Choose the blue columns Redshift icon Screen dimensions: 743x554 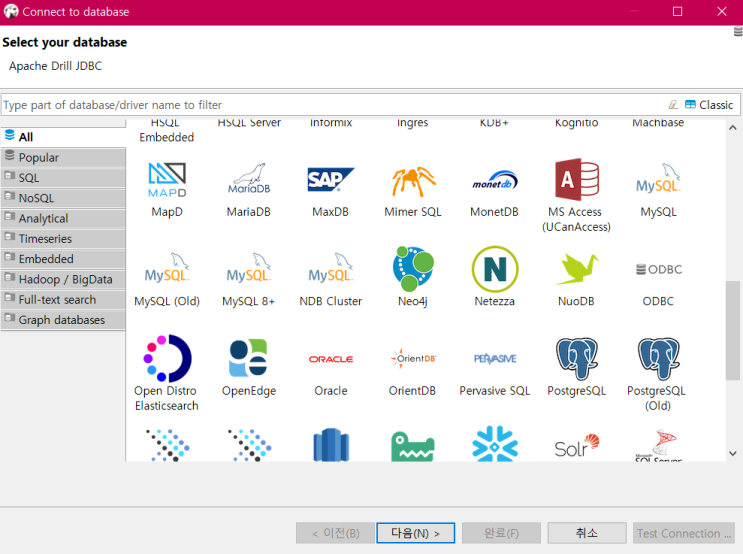click(x=331, y=445)
